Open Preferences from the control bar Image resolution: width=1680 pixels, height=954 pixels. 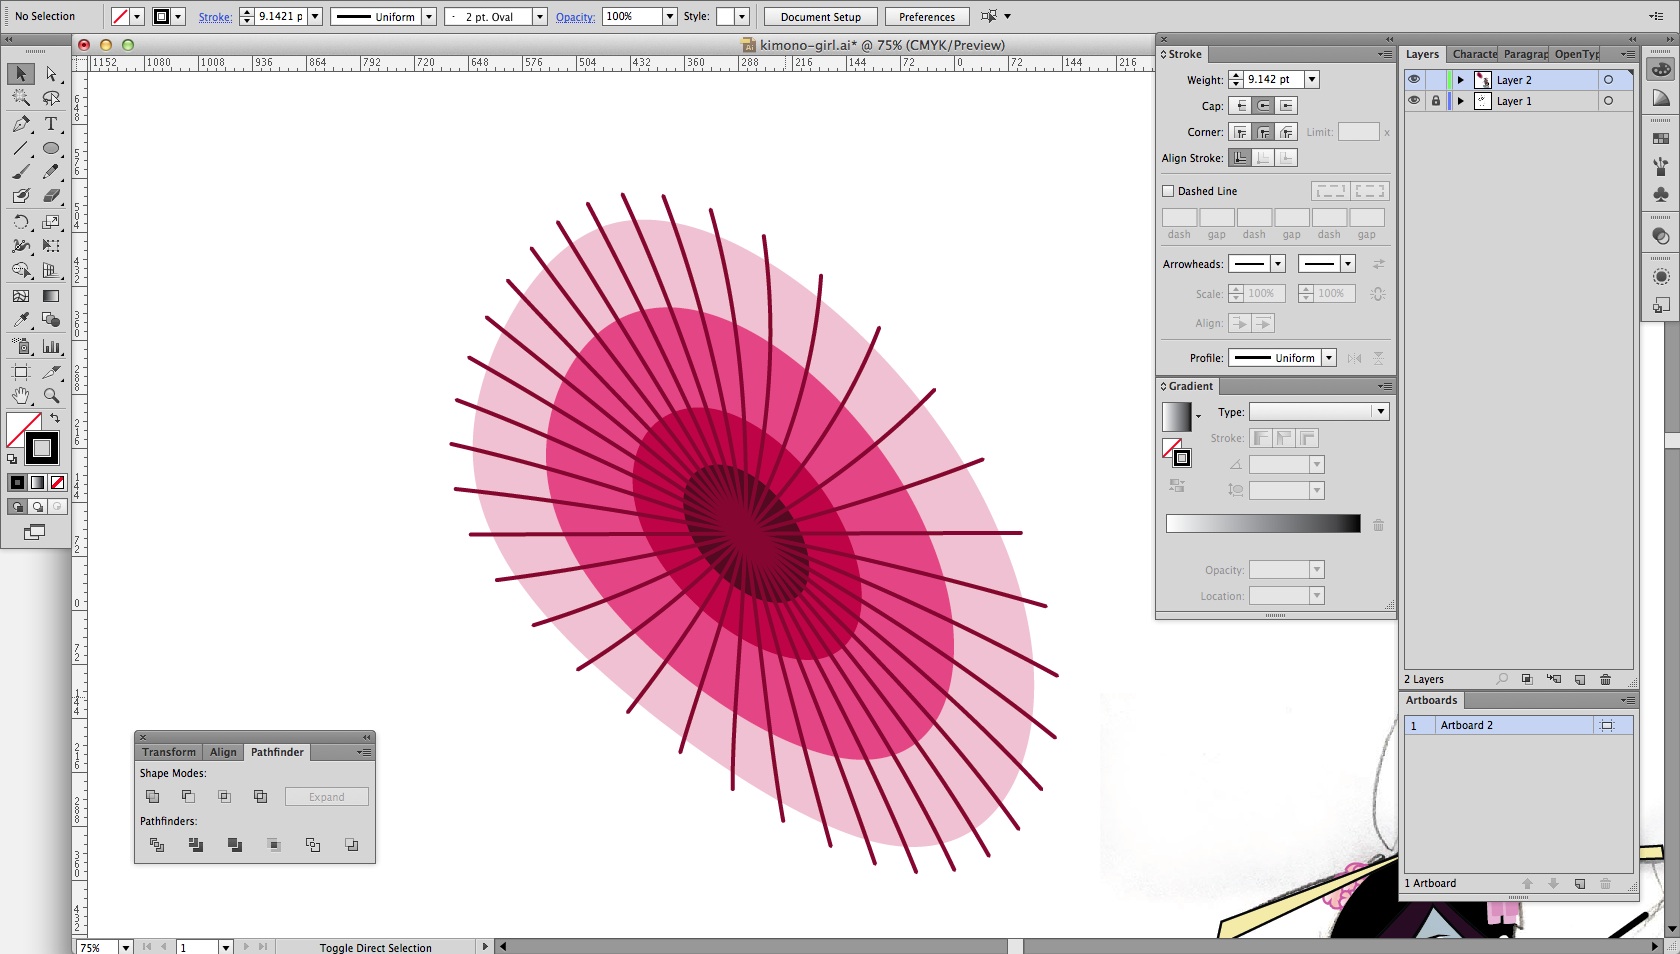(926, 17)
